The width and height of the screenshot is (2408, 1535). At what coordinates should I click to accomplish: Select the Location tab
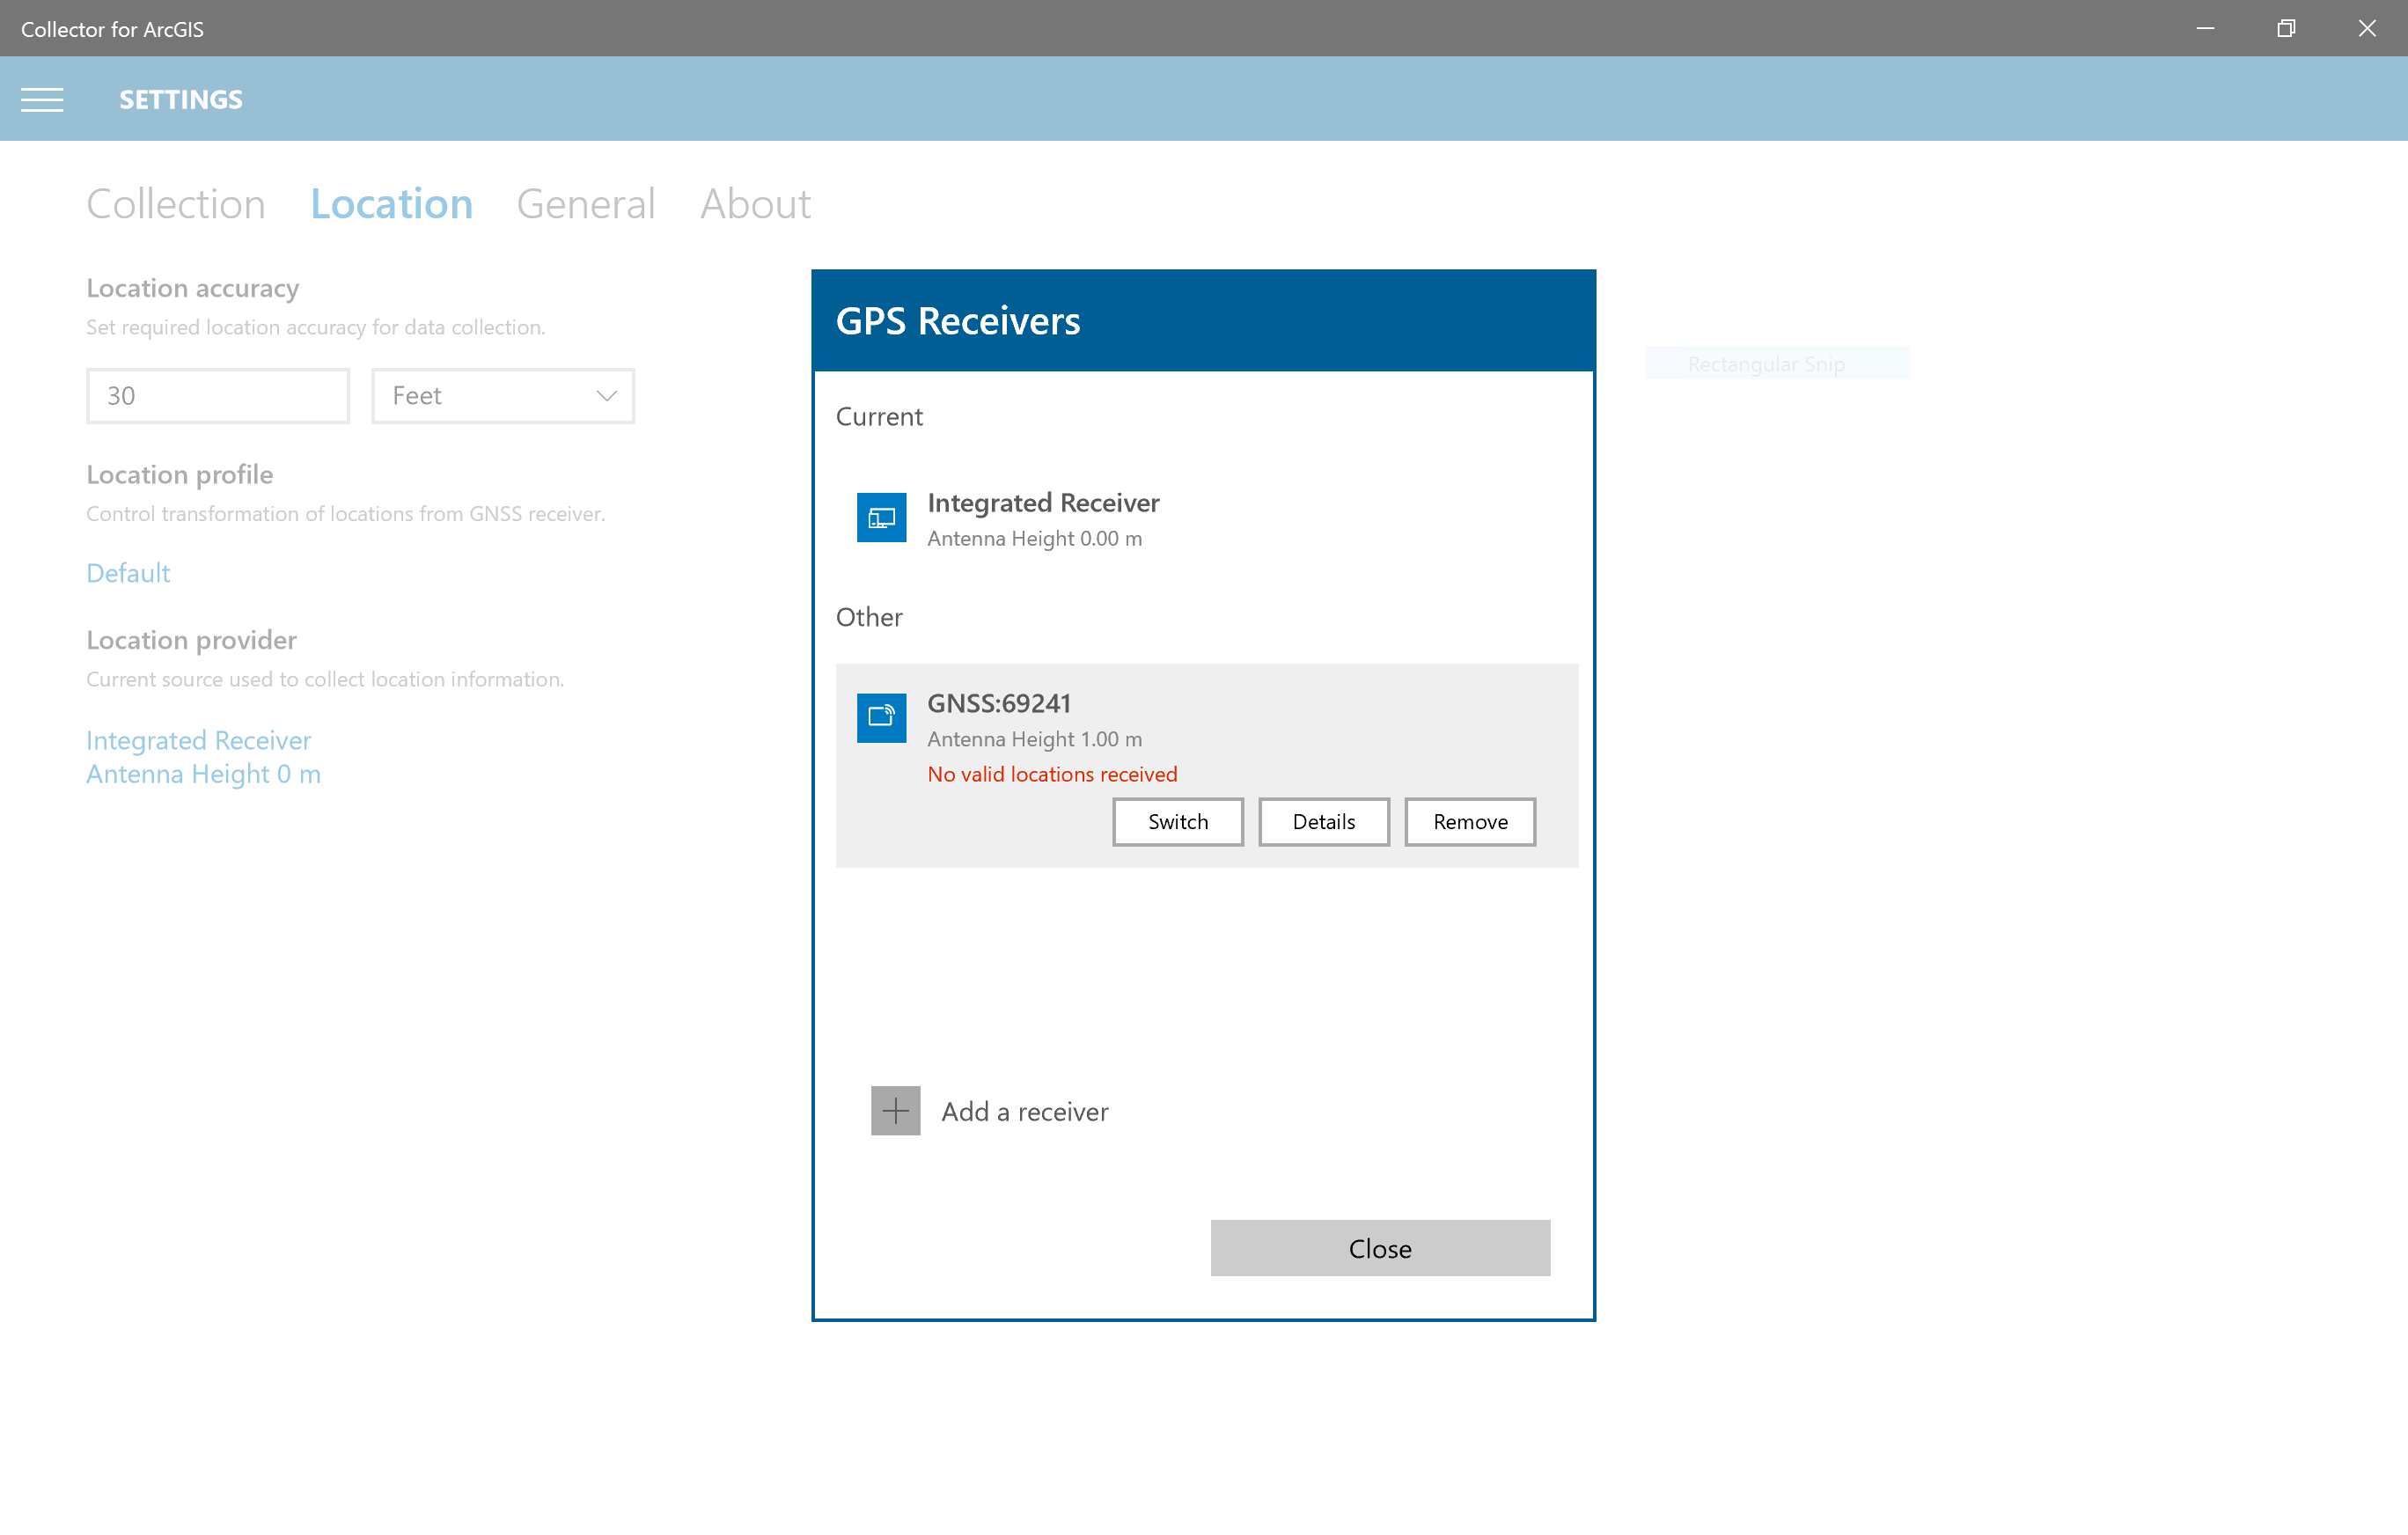pos(391,204)
